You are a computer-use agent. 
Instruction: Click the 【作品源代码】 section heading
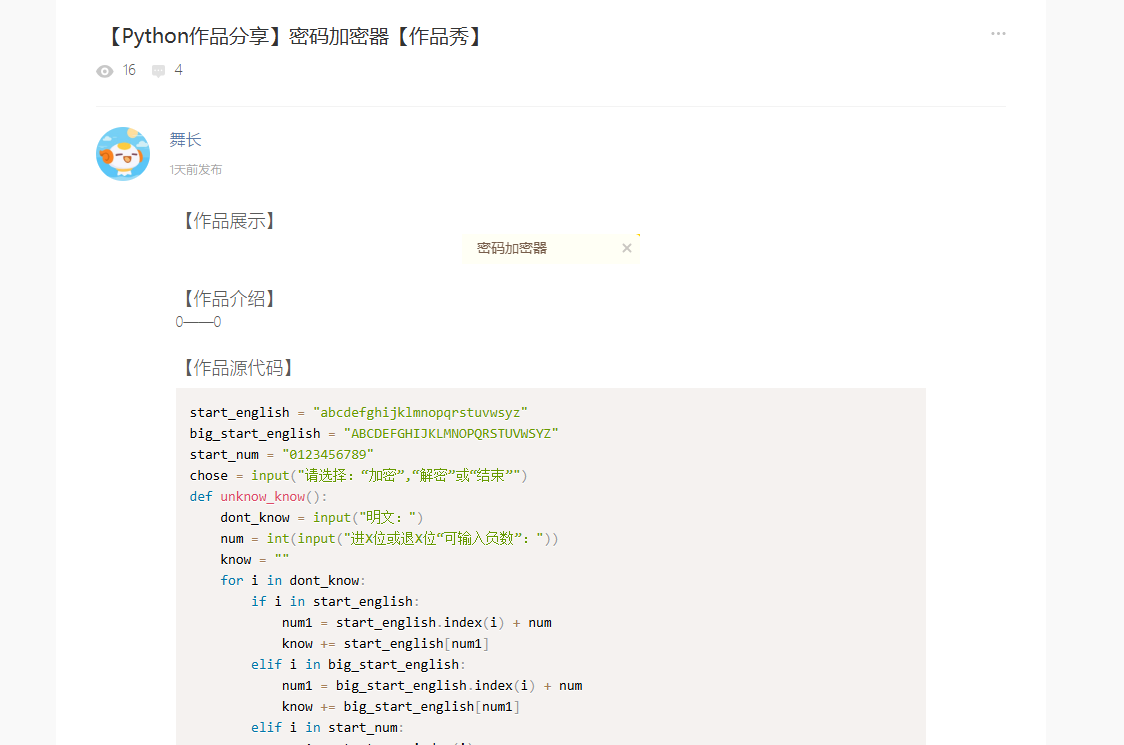pos(237,368)
